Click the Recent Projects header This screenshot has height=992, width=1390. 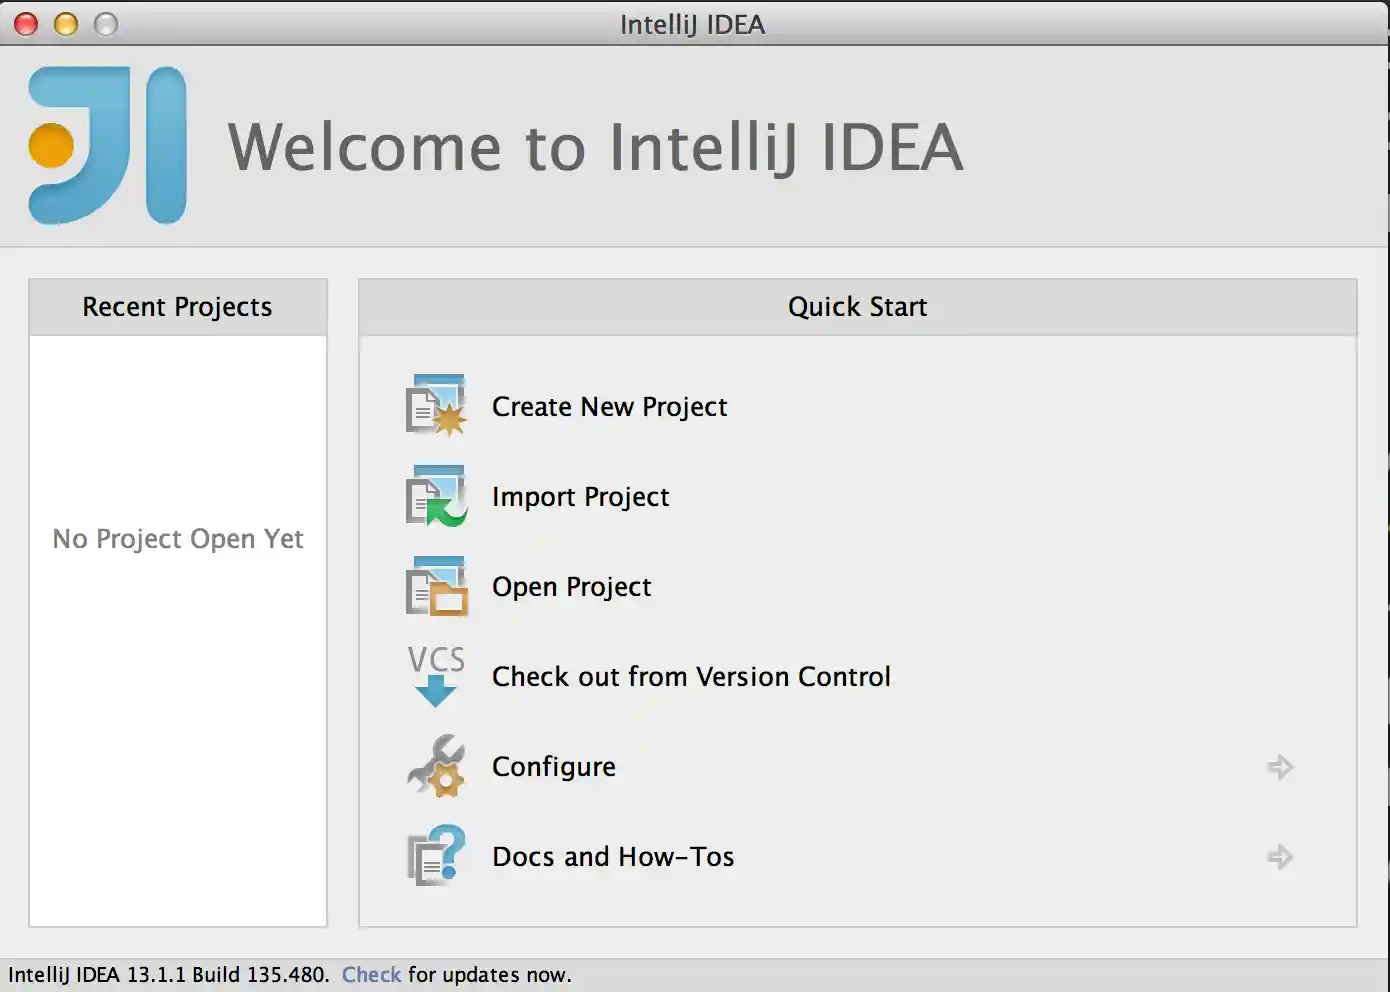point(177,307)
